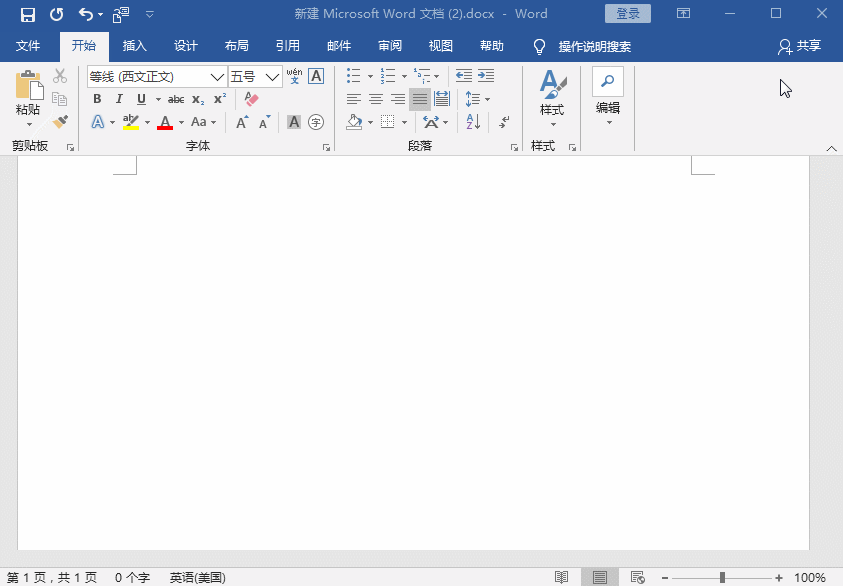The height and width of the screenshot is (586, 843).
Task: Expand the Paste options arrow below 粘贴
Action: (x=29, y=124)
